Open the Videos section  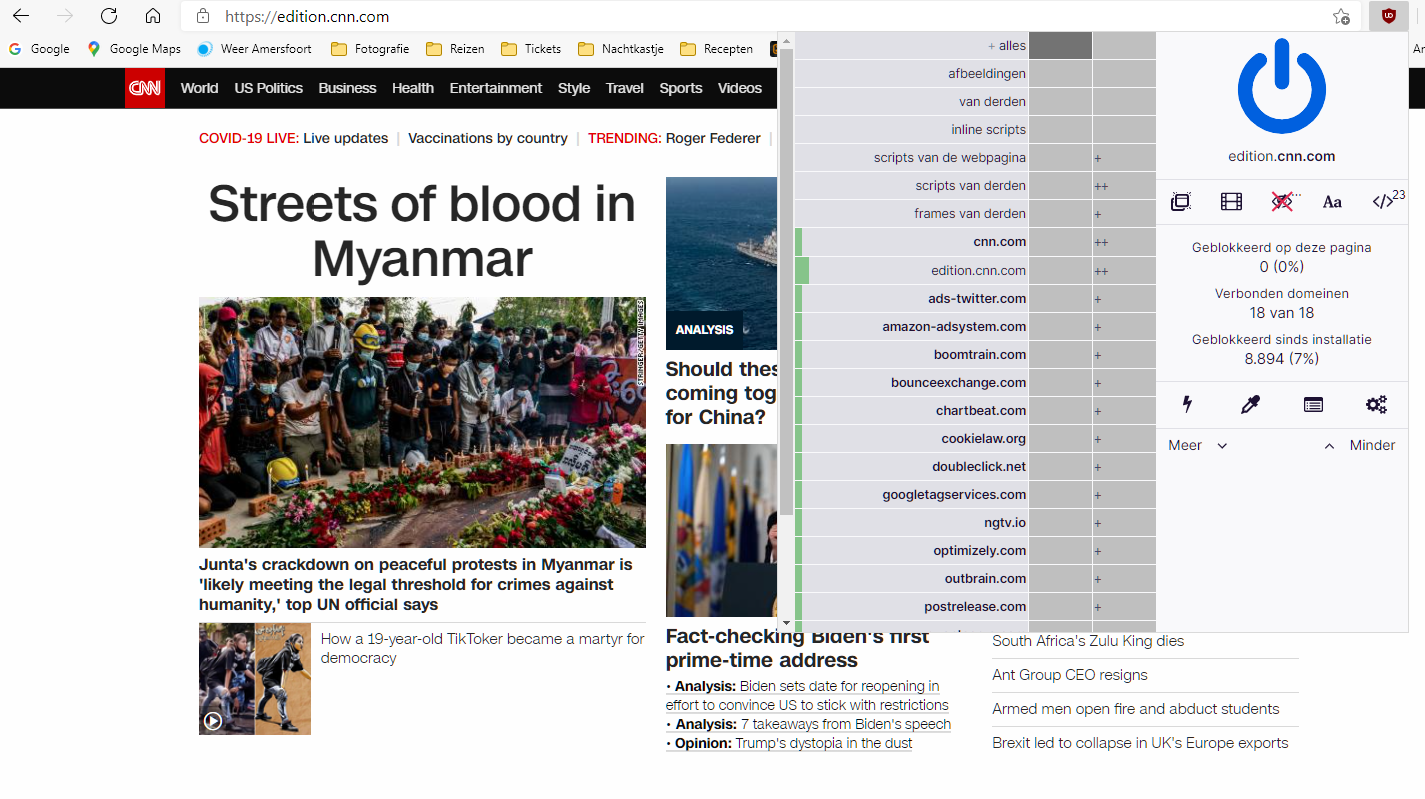point(740,88)
